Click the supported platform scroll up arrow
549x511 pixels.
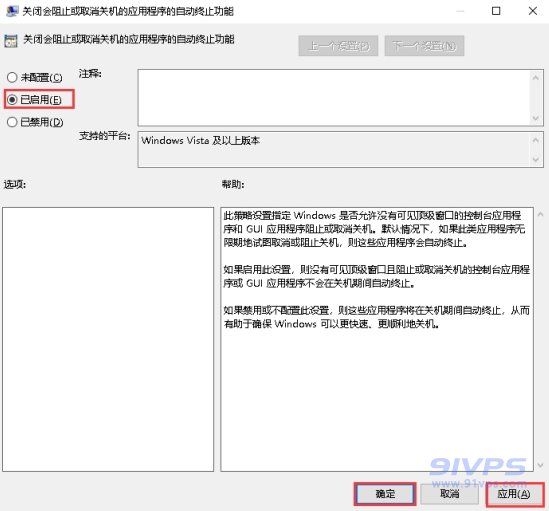click(x=535, y=140)
